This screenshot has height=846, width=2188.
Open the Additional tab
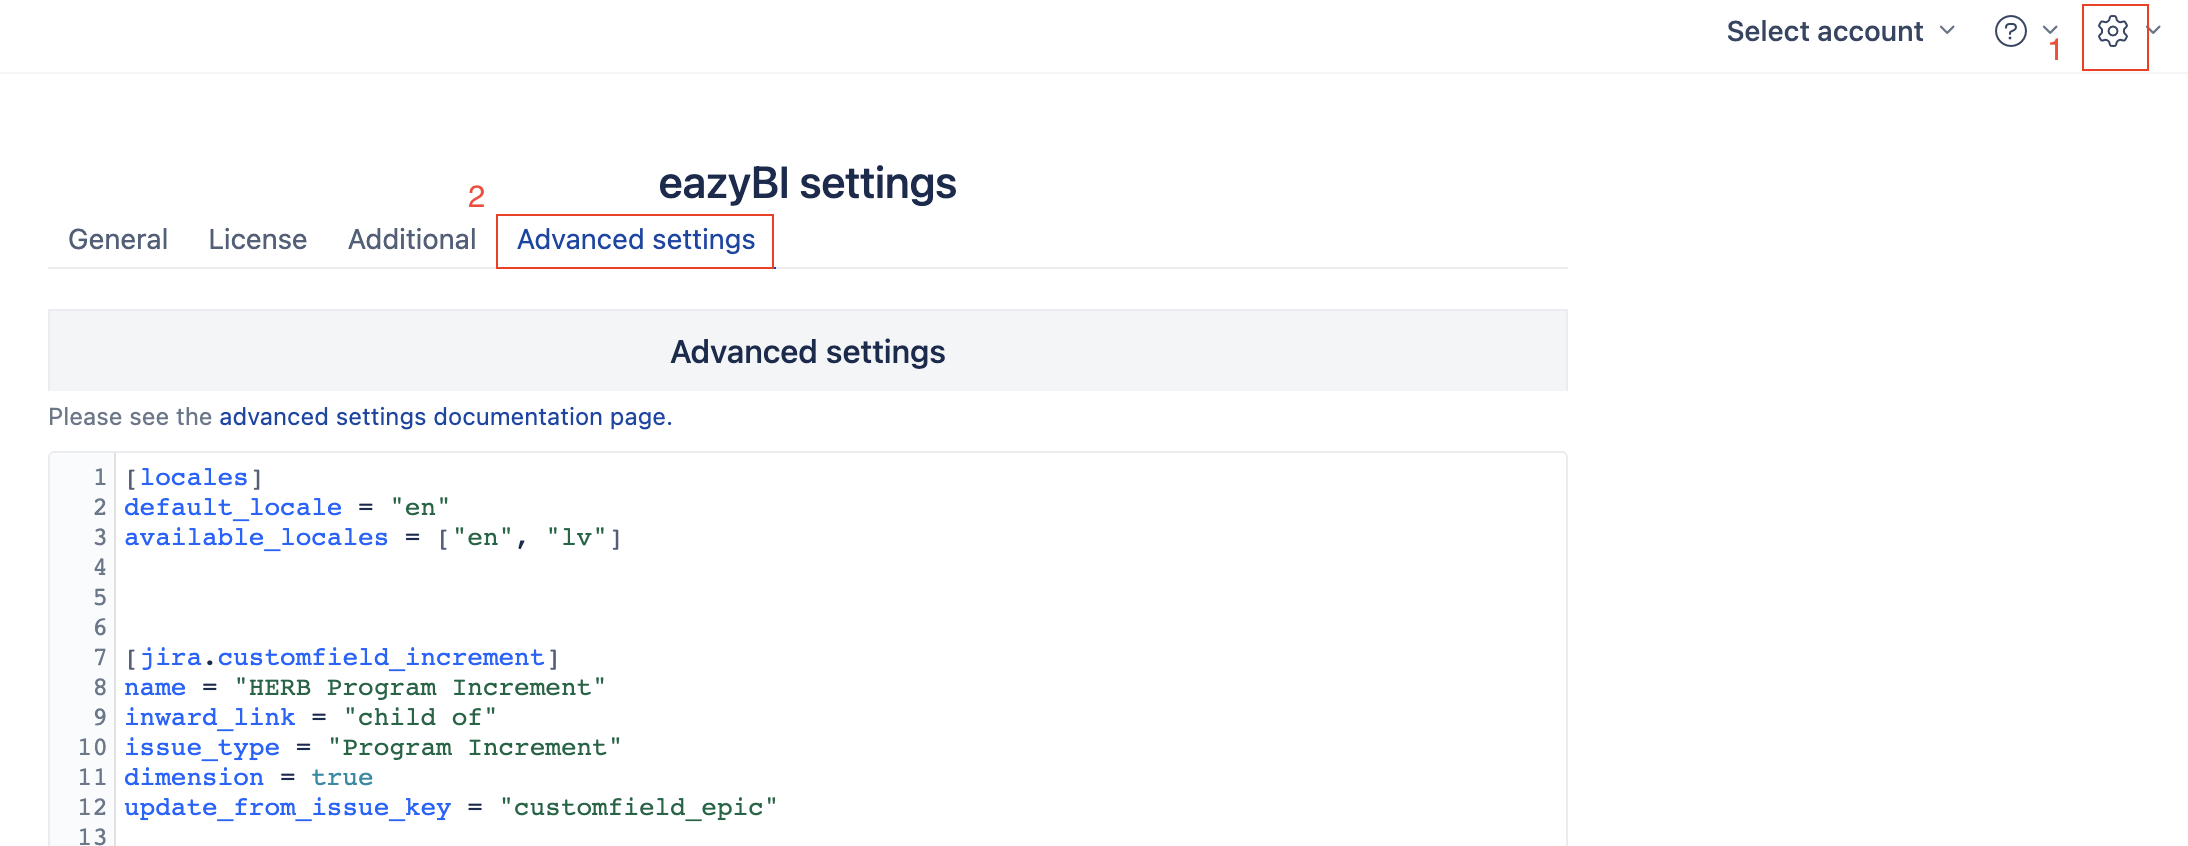point(412,240)
